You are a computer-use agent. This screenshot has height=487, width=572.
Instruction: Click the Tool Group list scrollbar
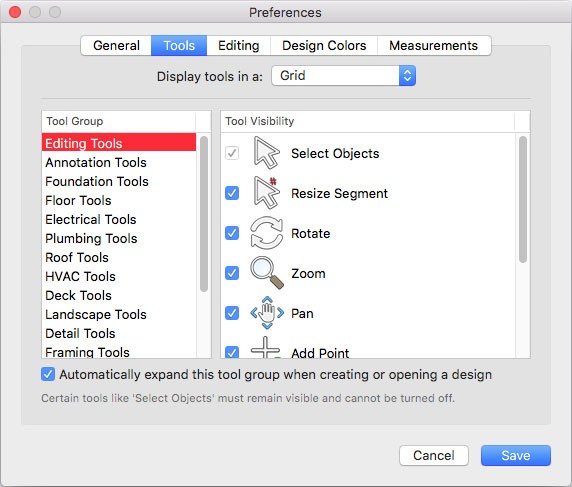[x=204, y=214]
